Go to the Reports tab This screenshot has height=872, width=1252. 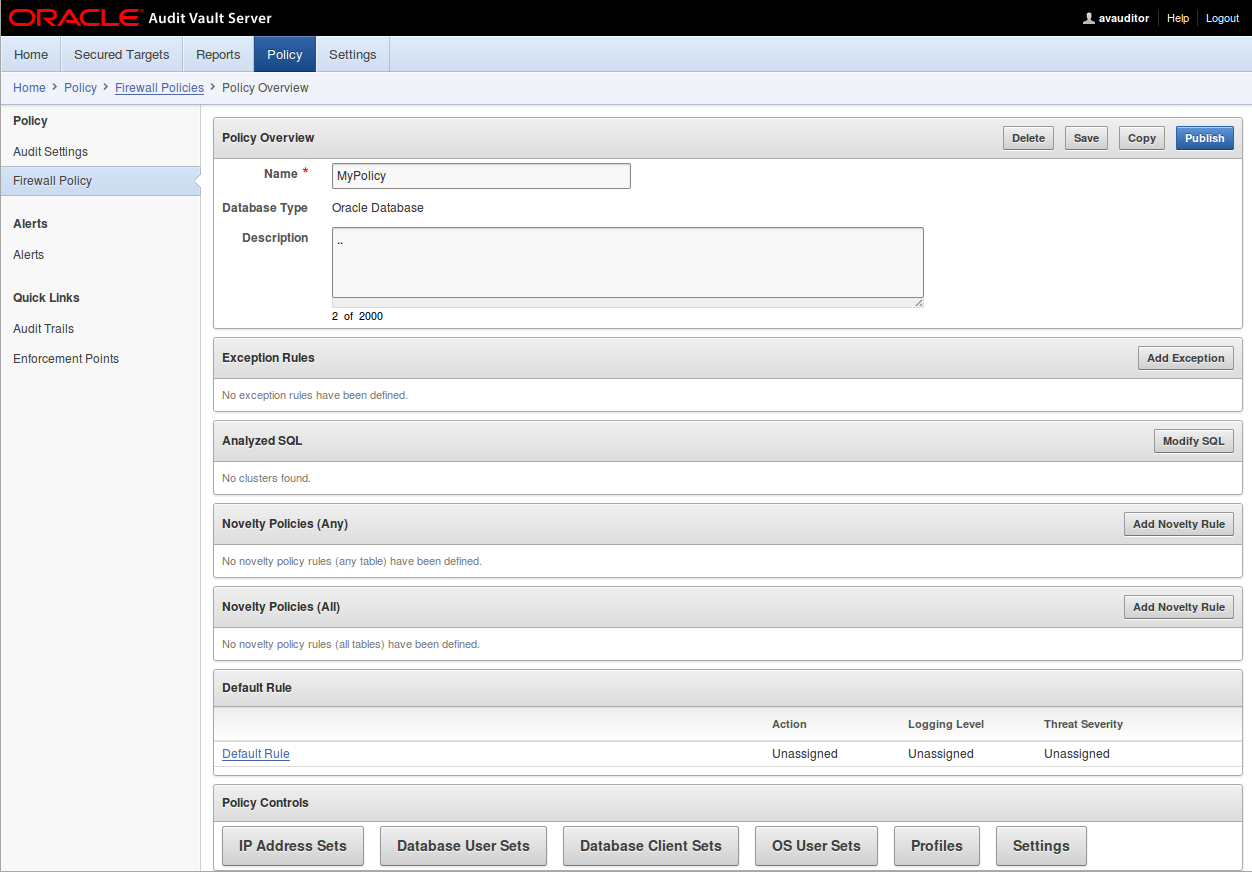[x=218, y=55]
